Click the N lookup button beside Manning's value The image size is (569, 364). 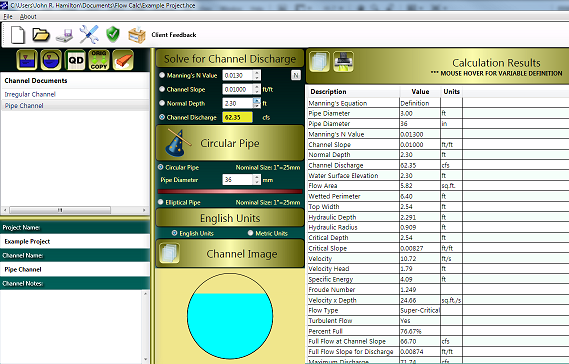[296, 75]
